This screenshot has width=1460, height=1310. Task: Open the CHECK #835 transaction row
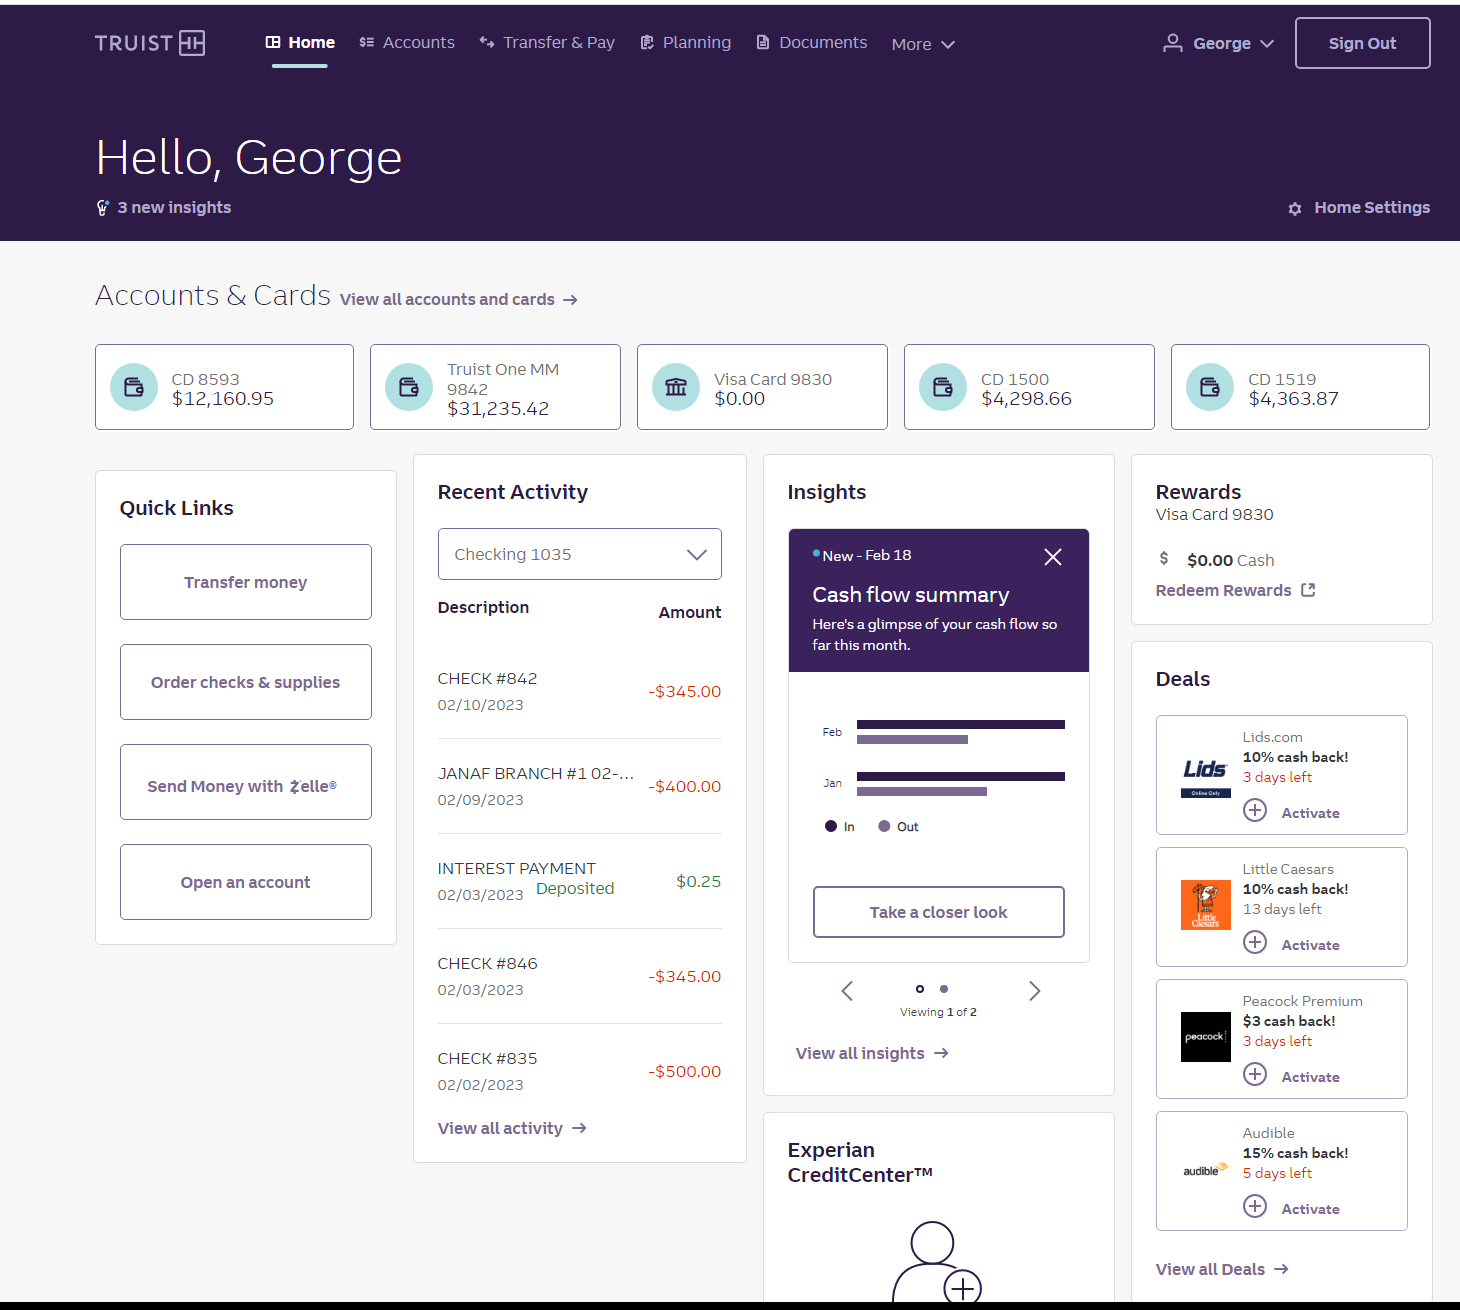coord(580,1071)
